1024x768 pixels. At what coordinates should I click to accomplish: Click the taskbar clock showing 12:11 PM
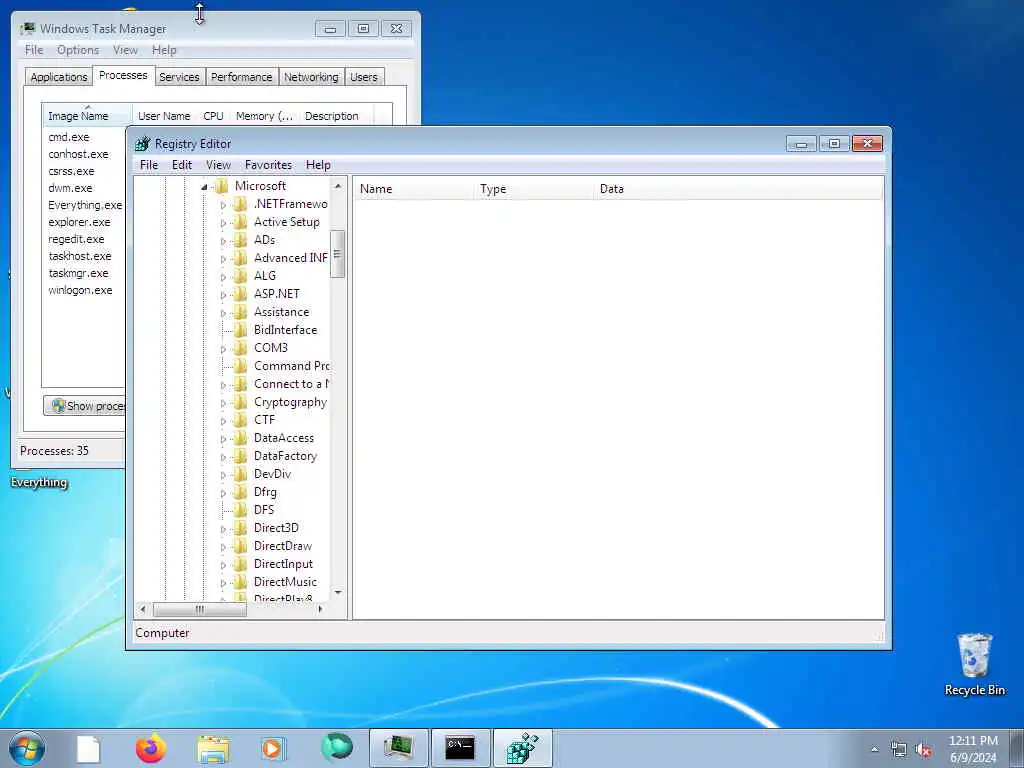[x=973, y=749]
